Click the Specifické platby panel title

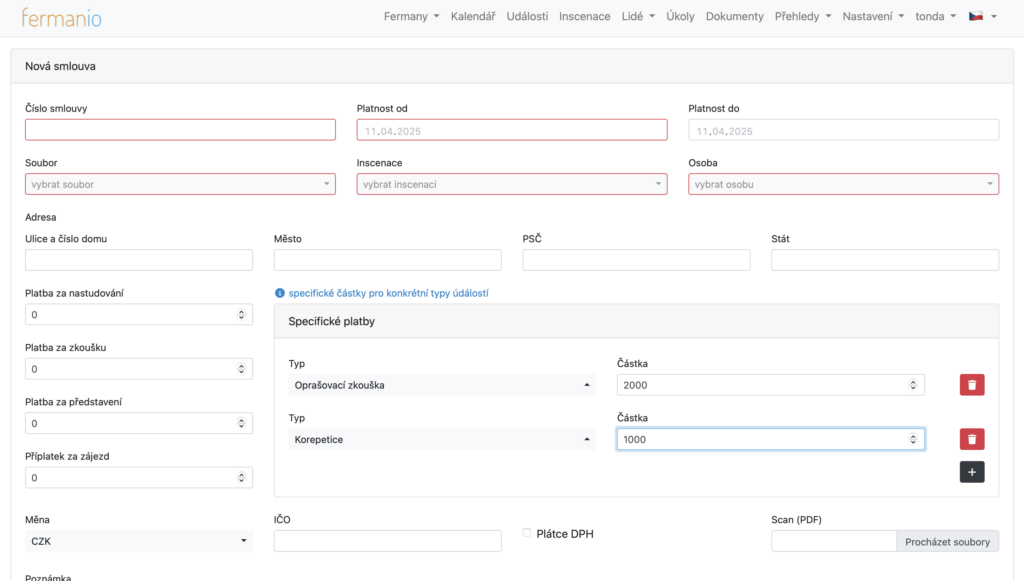332,321
